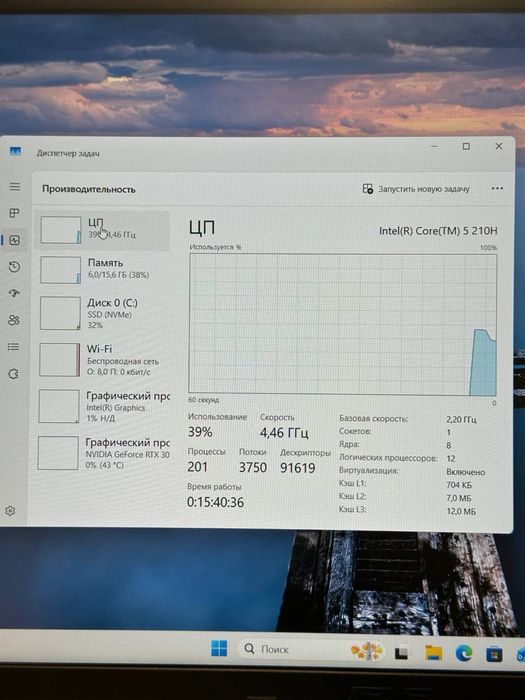Open the Windows Start button
Image resolution: width=525 pixels, height=700 pixels.
click(219, 649)
